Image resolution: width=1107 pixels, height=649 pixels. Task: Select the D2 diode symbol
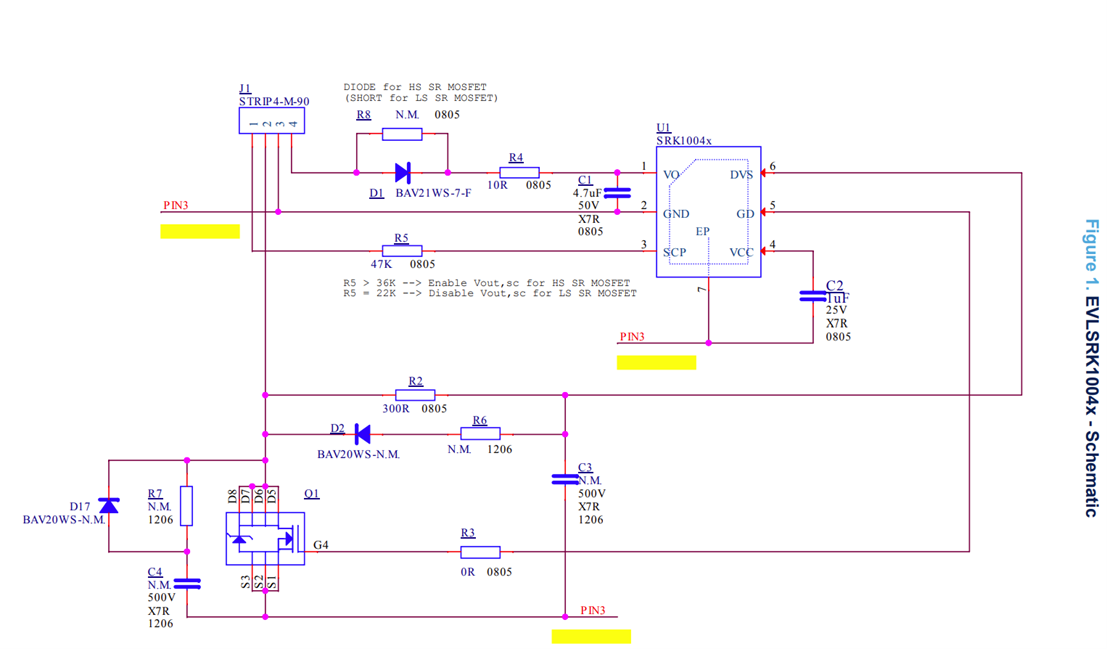tap(361, 434)
